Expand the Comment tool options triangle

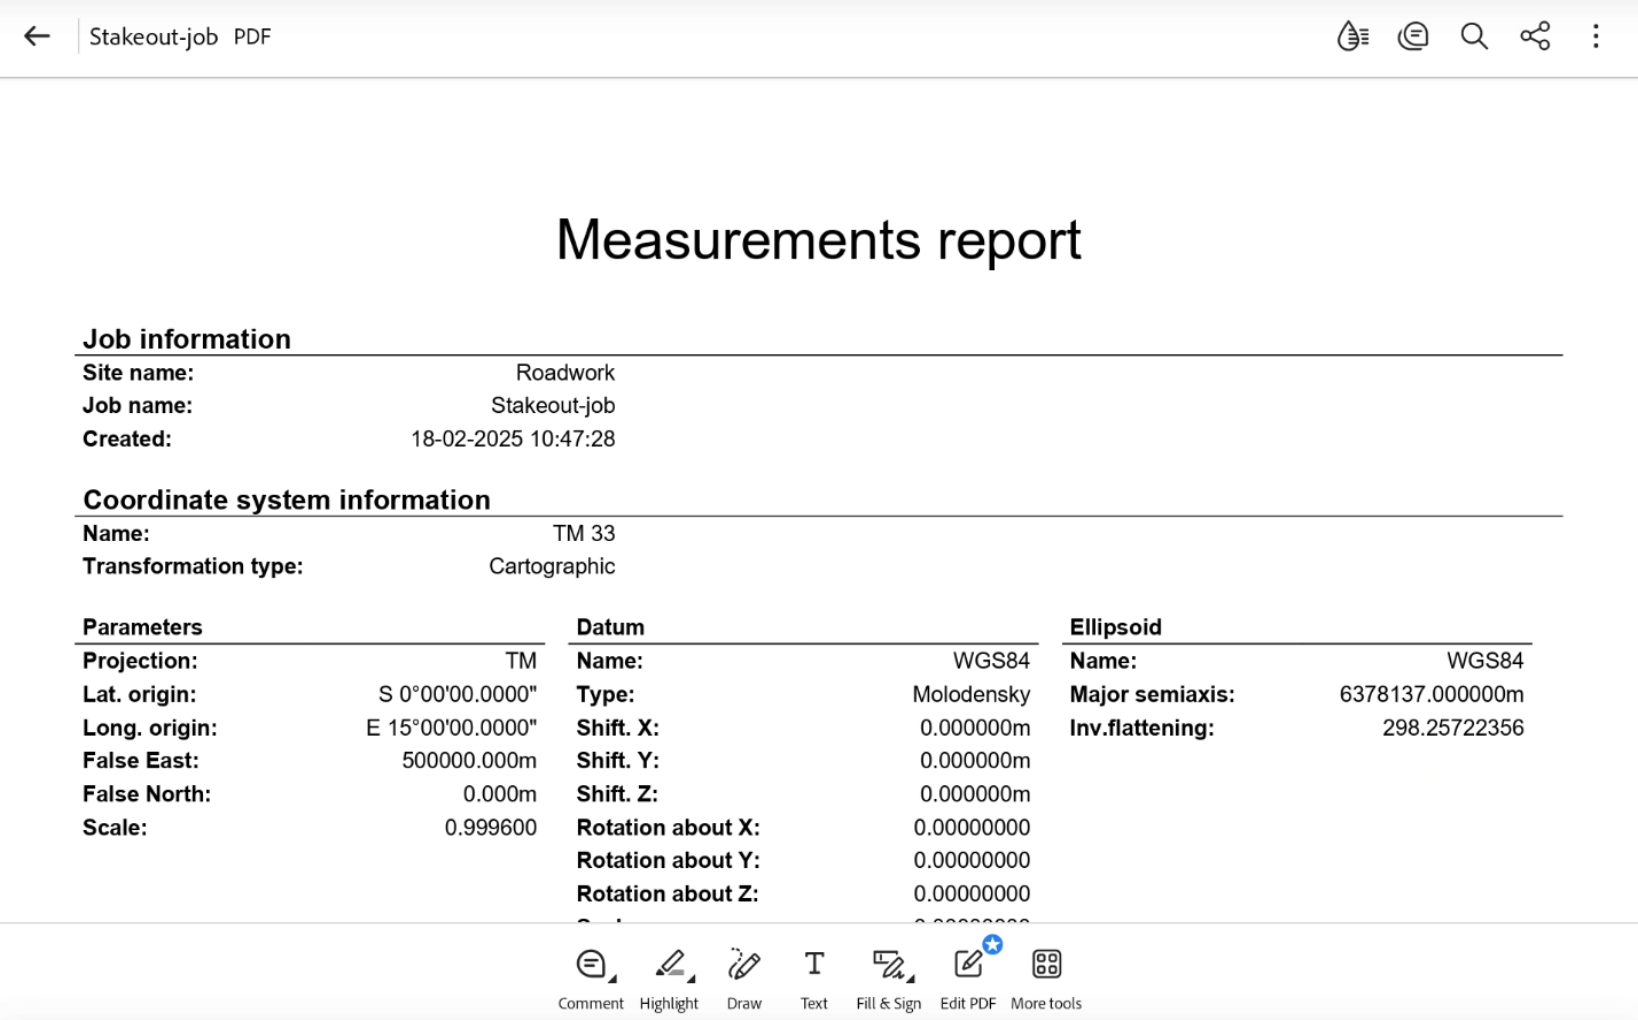[x=612, y=979]
